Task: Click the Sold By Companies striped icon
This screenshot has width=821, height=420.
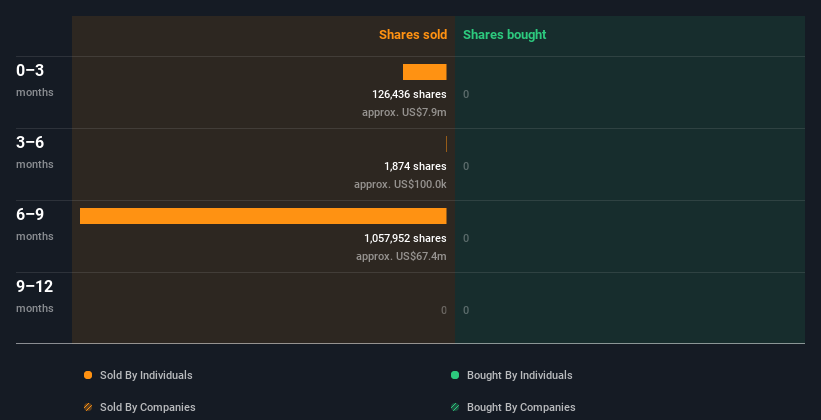Action: pos(88,407)
